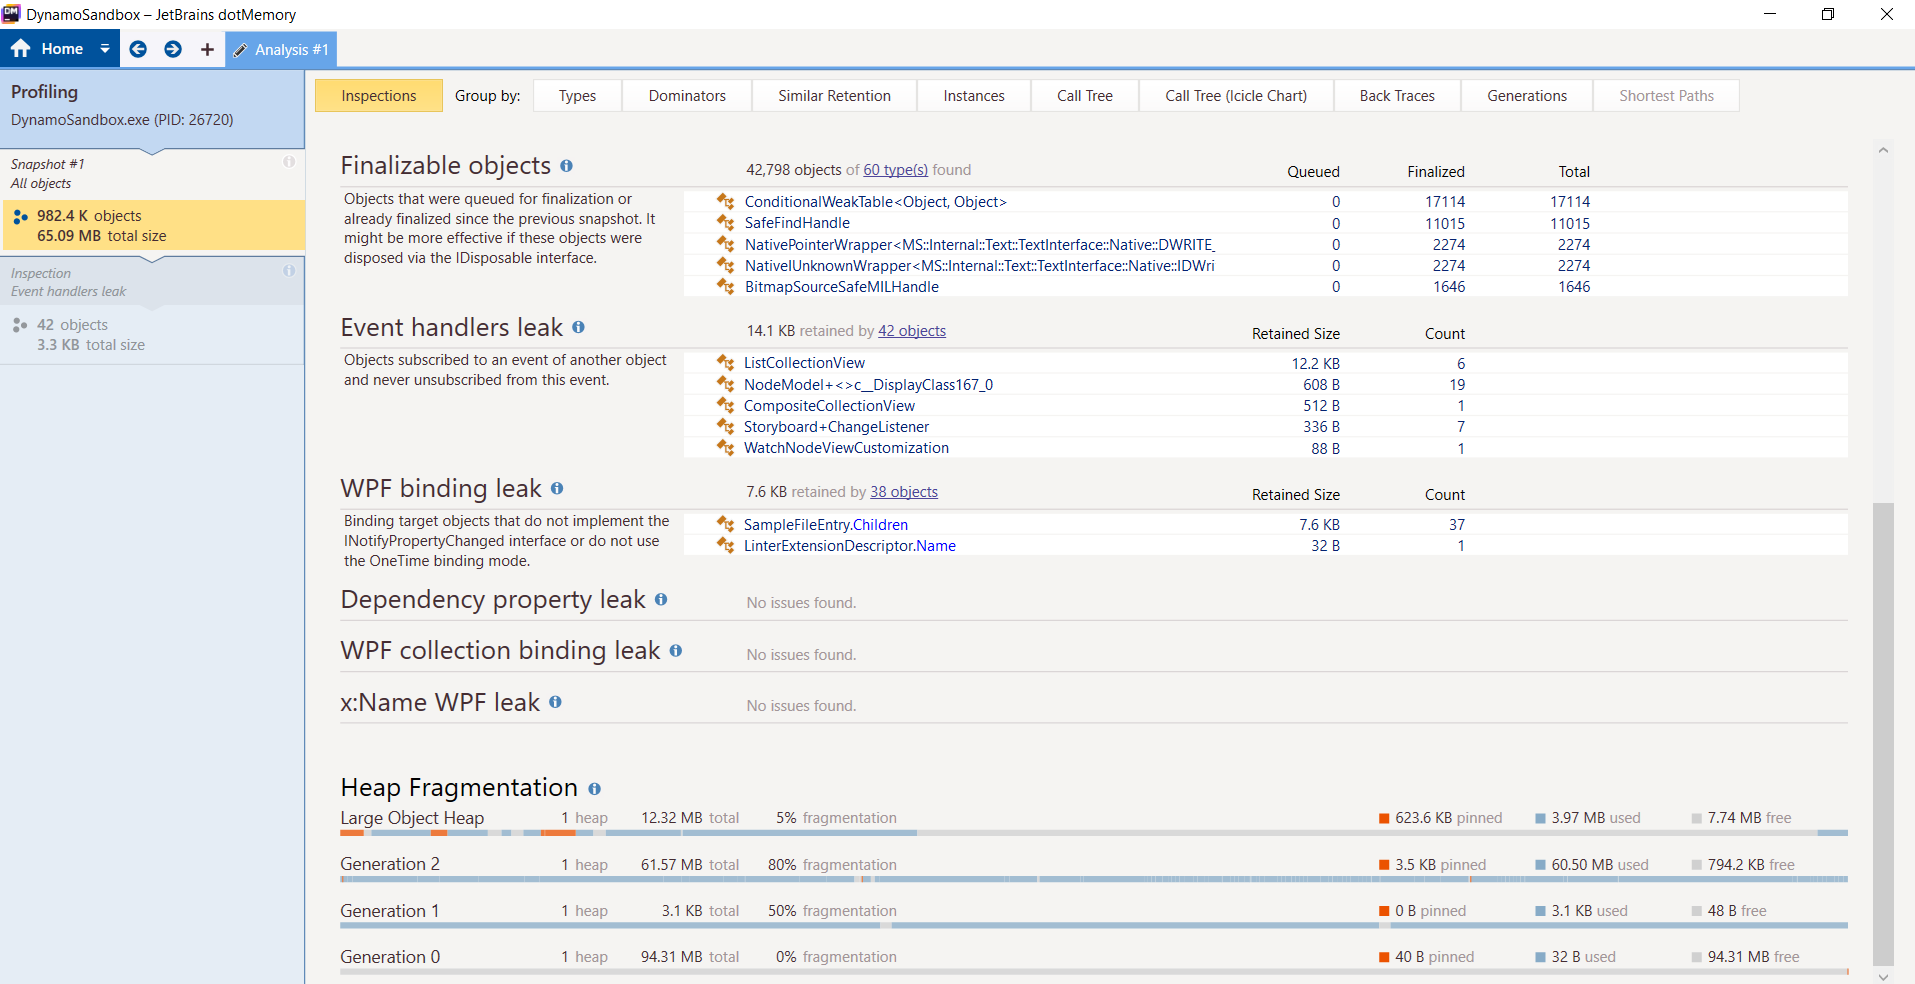Open SampleFileEntry.Children binding entry
1915x984 pixels.
tap(826, 525)
